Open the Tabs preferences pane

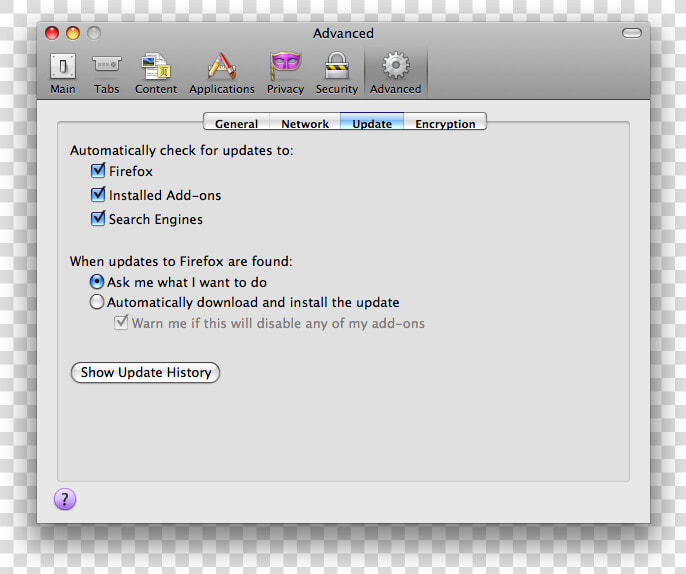pyautogui.click(x=106, y=74)
